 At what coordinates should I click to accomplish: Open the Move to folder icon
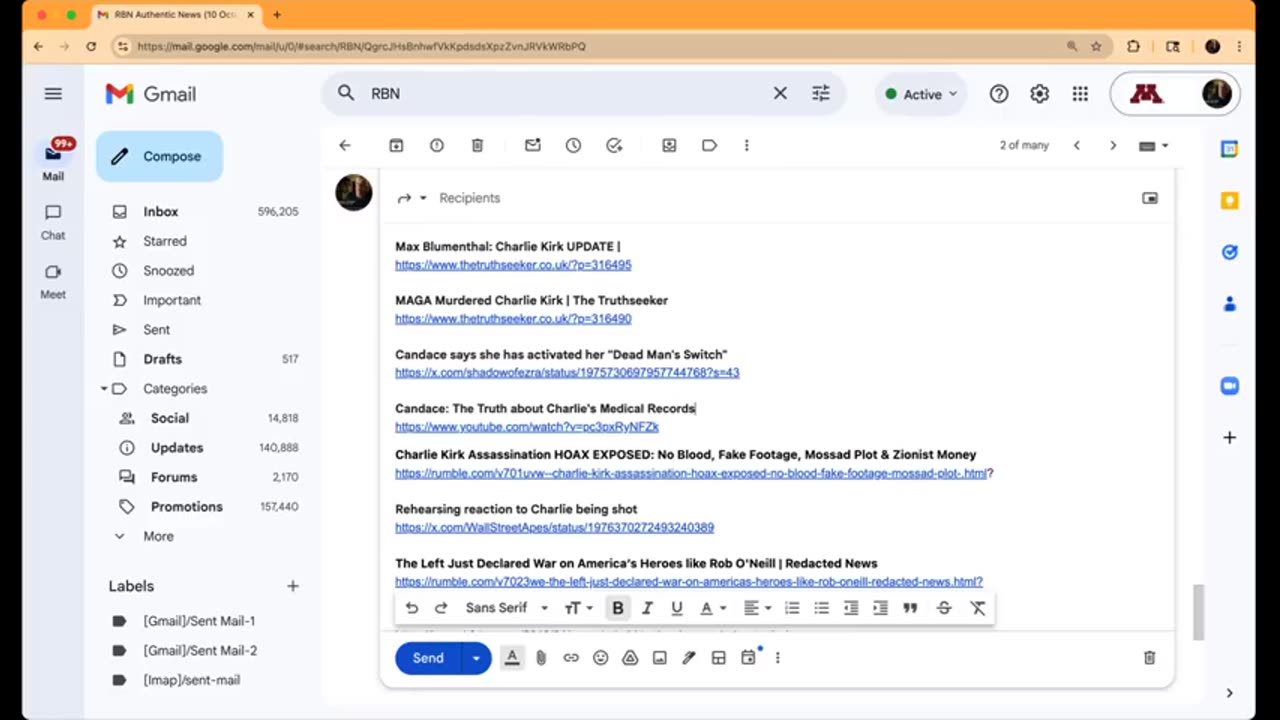(x=669, y=145)
